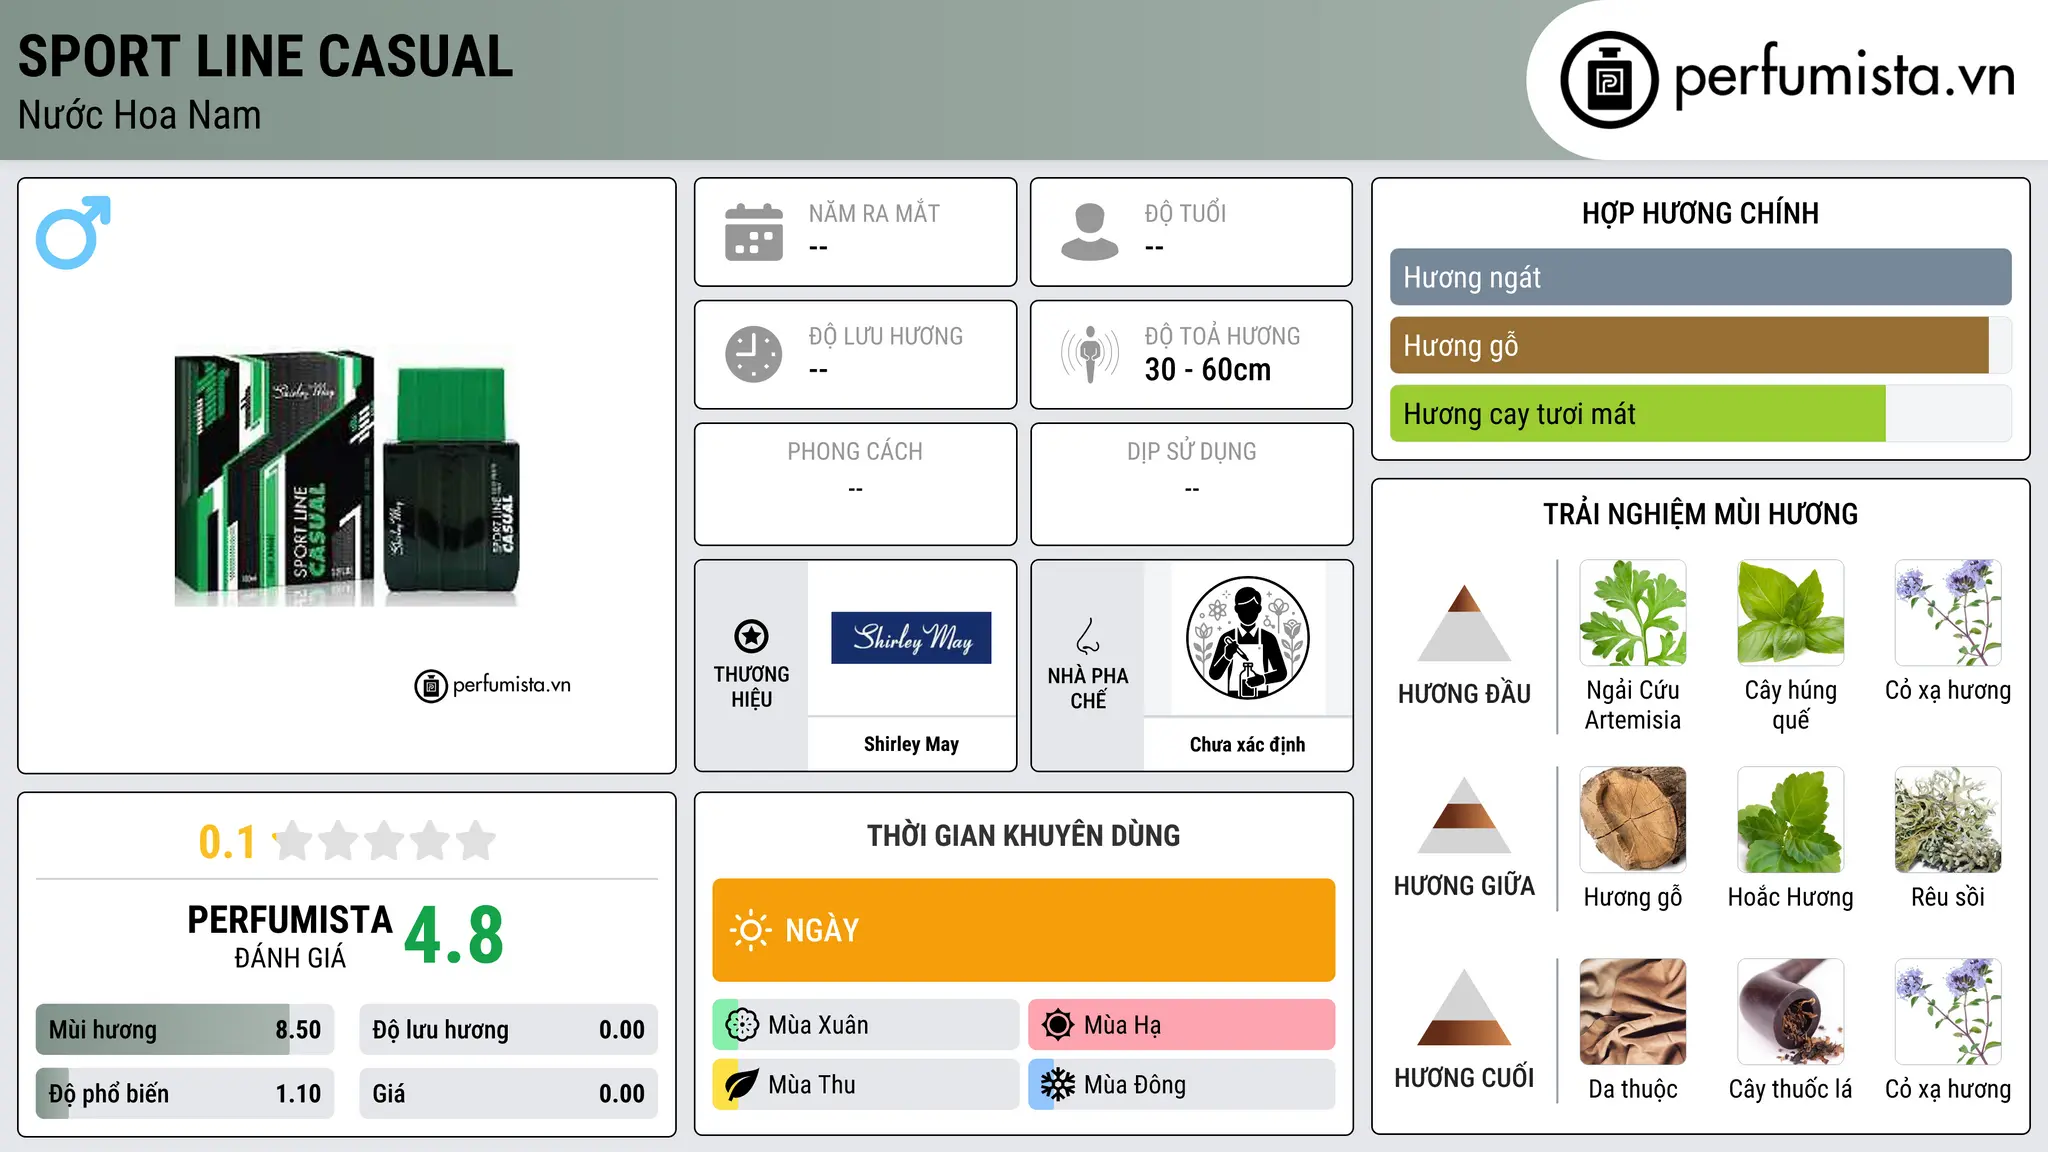The width and height of the screenshot is (2048, 1152).
Task: Click the pyramid icon above Hương giữa
Action: pyautogui.click(x=1464, y=815)
